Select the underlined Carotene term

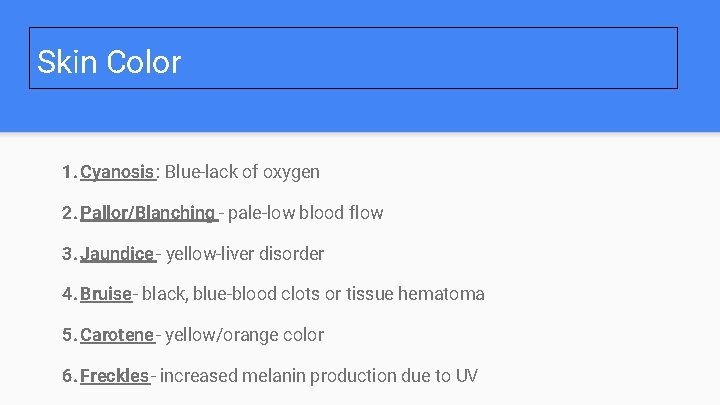[x=117, y=335]
